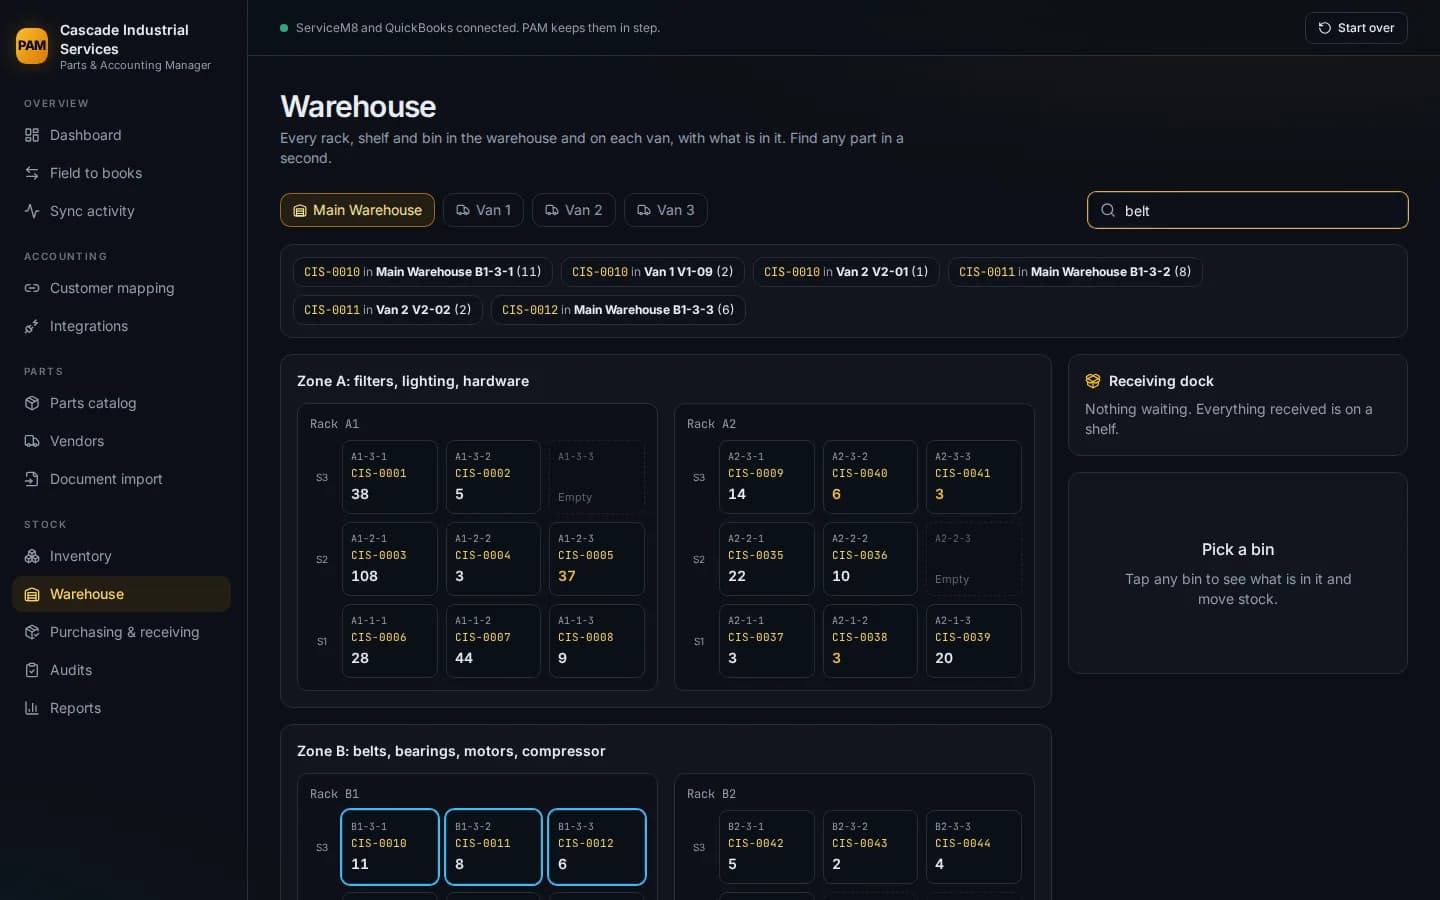Viewport: 1440px width, 900px height.
Task: Open Purchasing & receiving page
Action: [x=121, y=632]
